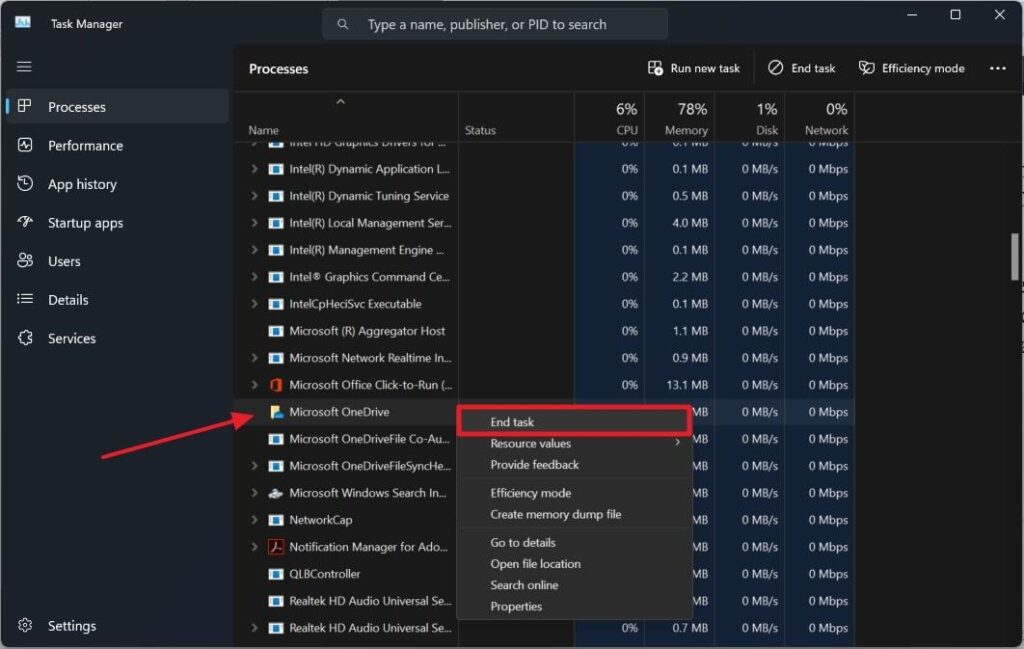This screenshot has height=649, width=1024.
Task: Click the Run new task button
Action: click(x=694, y=68)
